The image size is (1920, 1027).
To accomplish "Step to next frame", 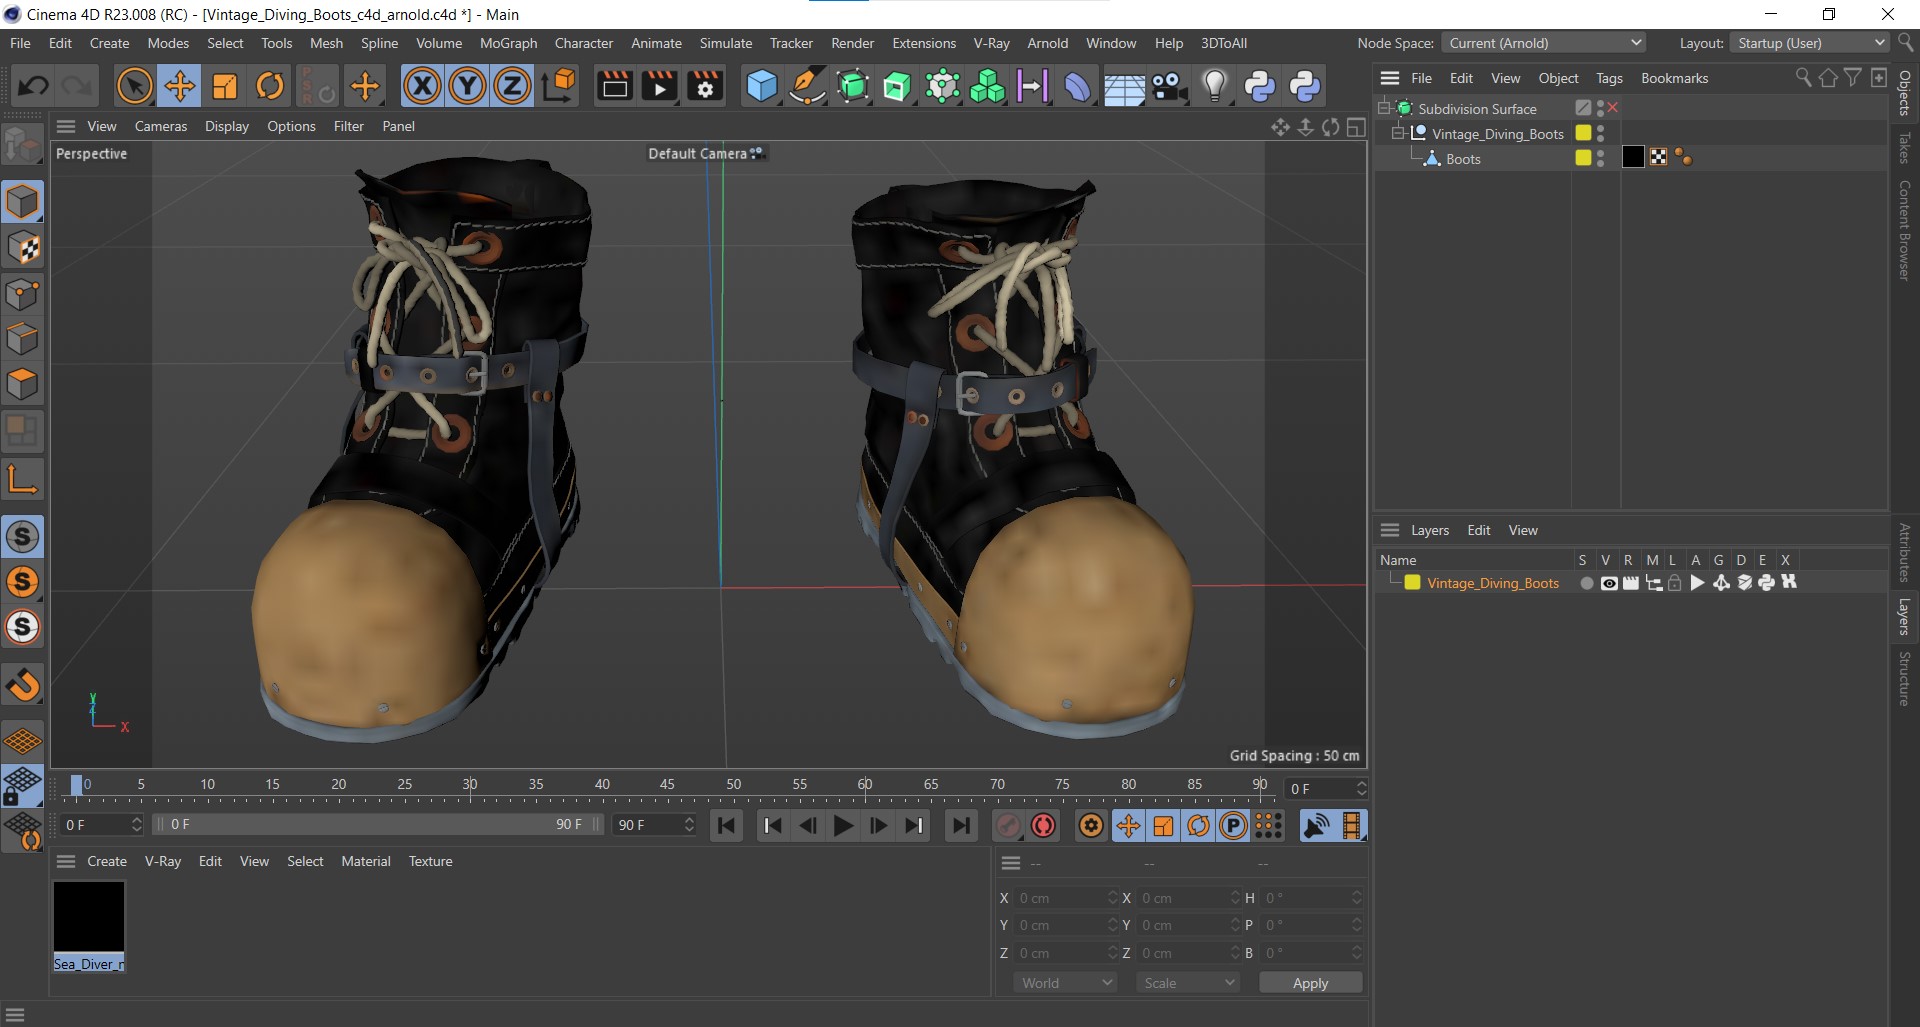I will [x=878, y=826].
